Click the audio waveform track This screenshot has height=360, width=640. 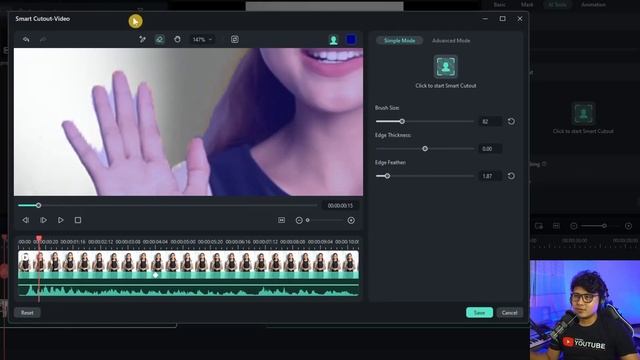189,290
